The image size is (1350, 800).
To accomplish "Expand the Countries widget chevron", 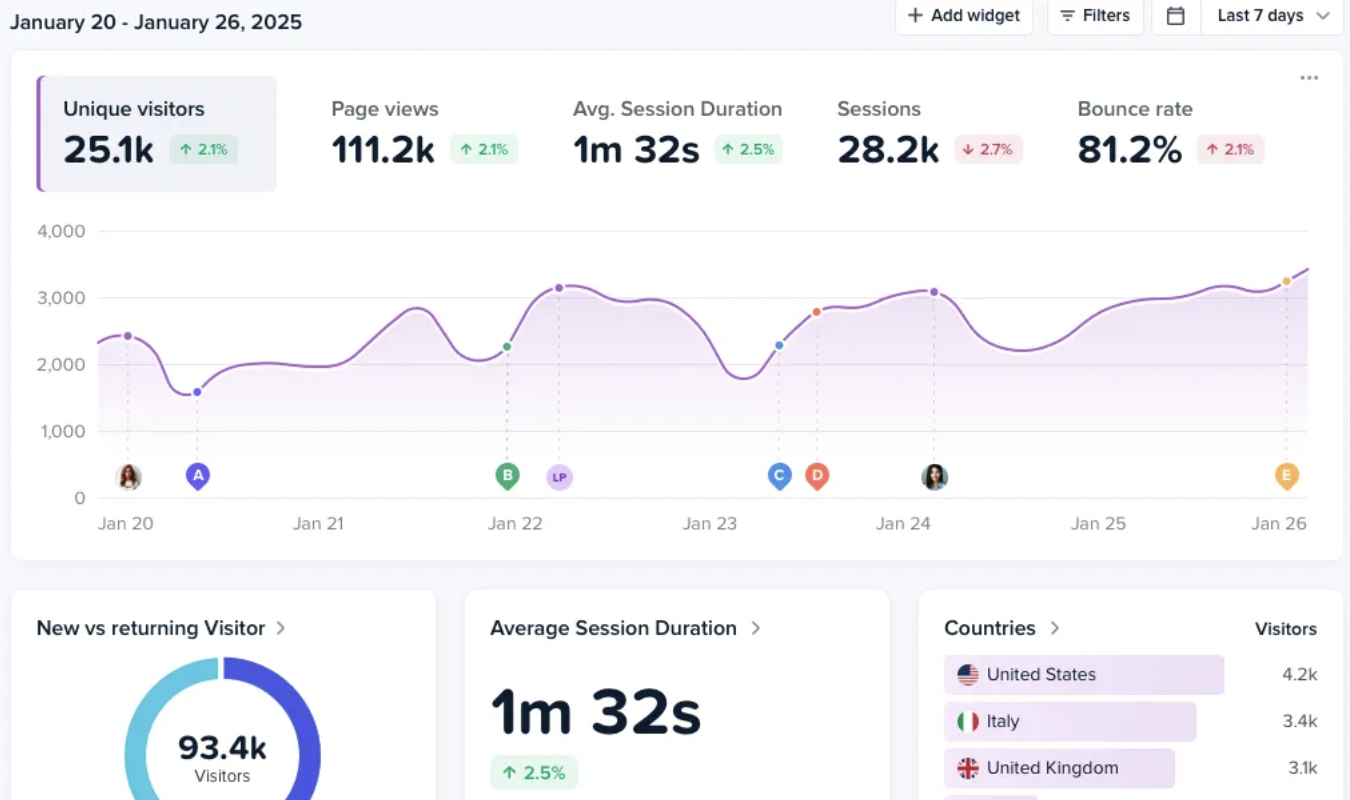I will pos(1055,628).
